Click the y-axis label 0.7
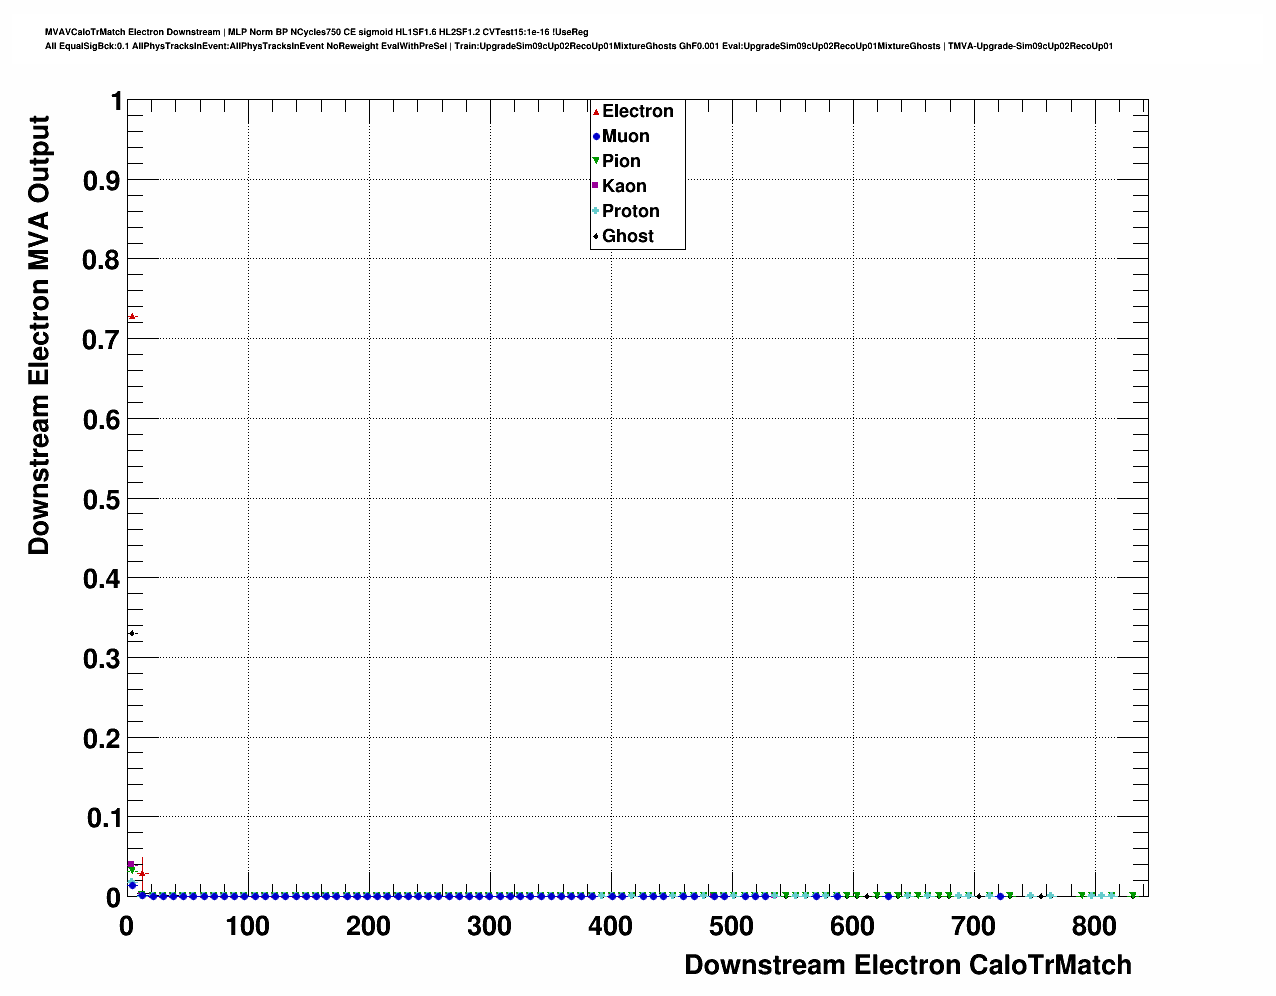1276x996 pixels. [104, 340]
